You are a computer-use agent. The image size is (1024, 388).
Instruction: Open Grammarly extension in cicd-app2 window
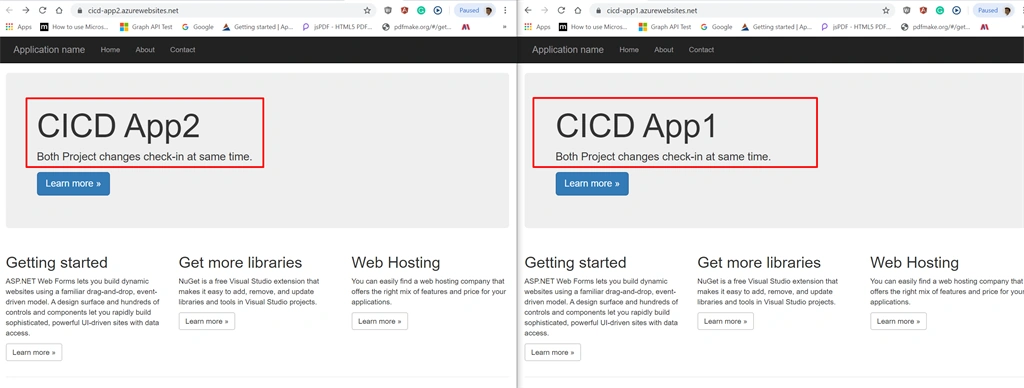421,10
